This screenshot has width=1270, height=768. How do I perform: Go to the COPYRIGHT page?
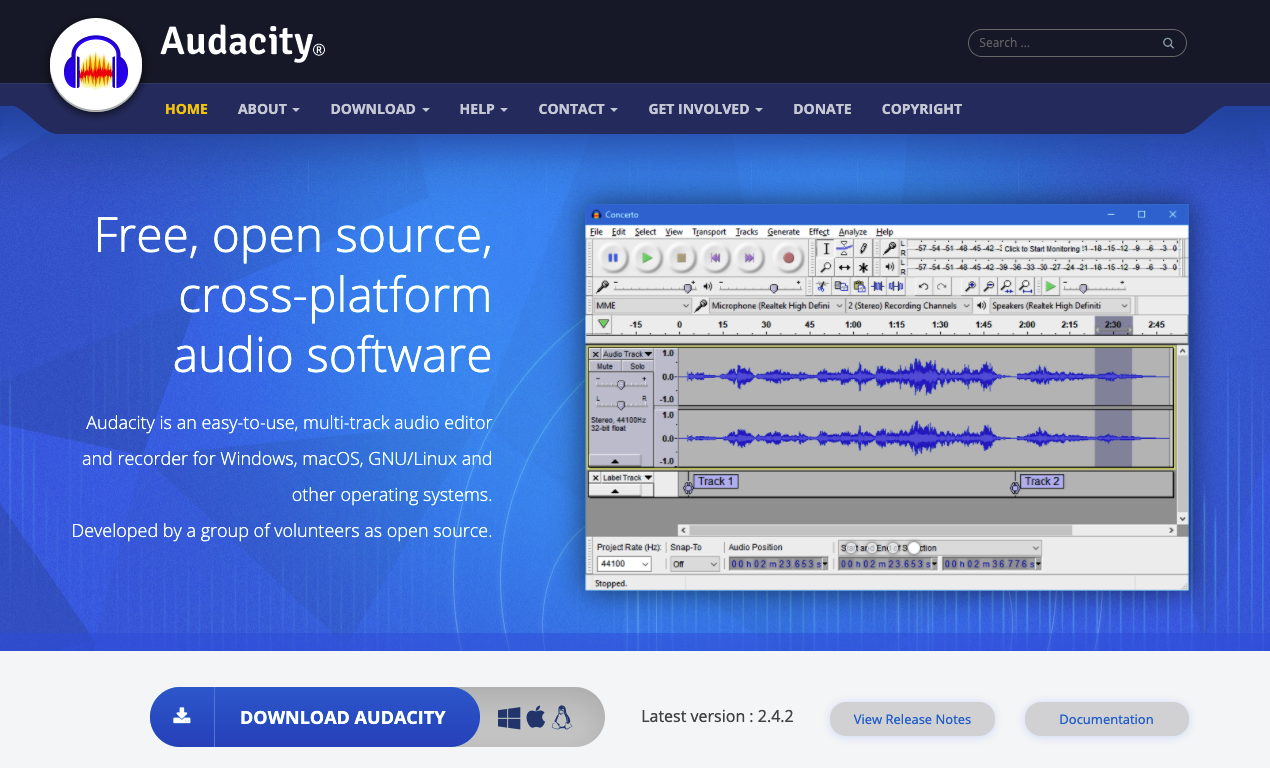coord(922,109)
